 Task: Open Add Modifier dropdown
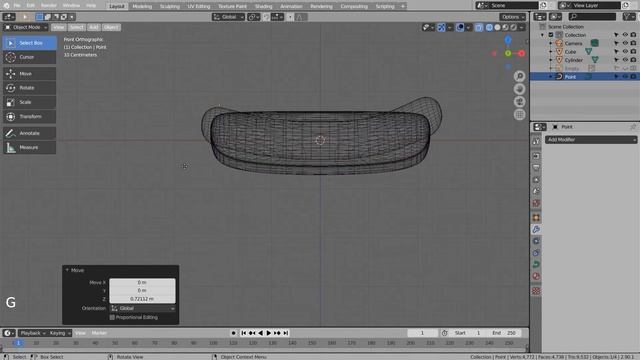point(591,140)
